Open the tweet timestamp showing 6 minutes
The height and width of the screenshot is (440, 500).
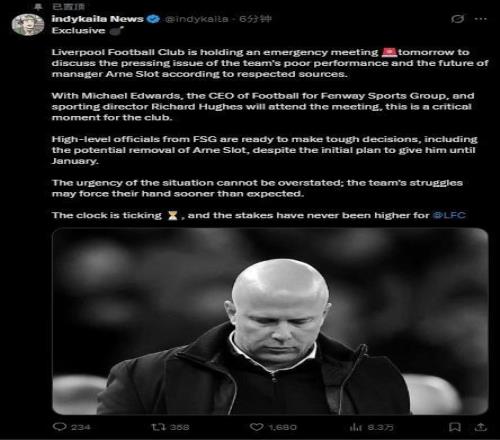255,19
